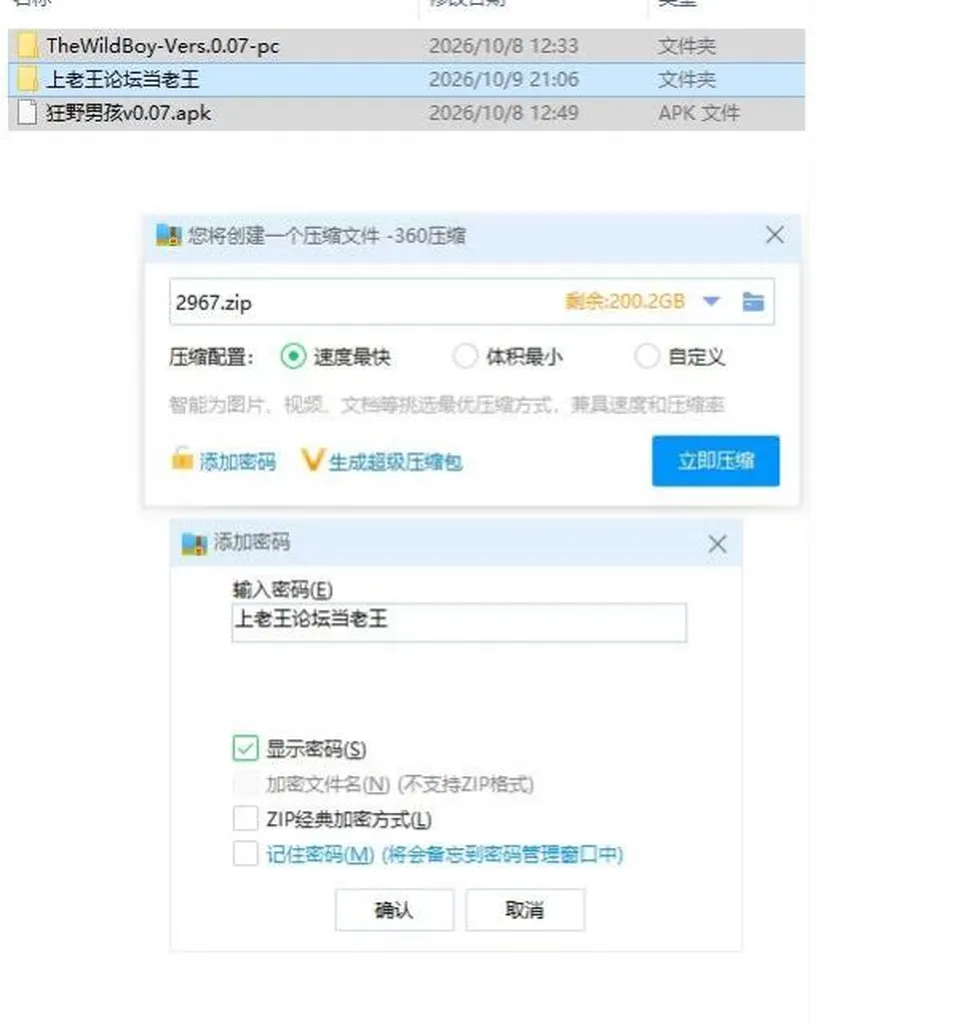Click the lock icon next to 添加密码
The height and width of the screenshot is (1024, 960).
[182, 459]
